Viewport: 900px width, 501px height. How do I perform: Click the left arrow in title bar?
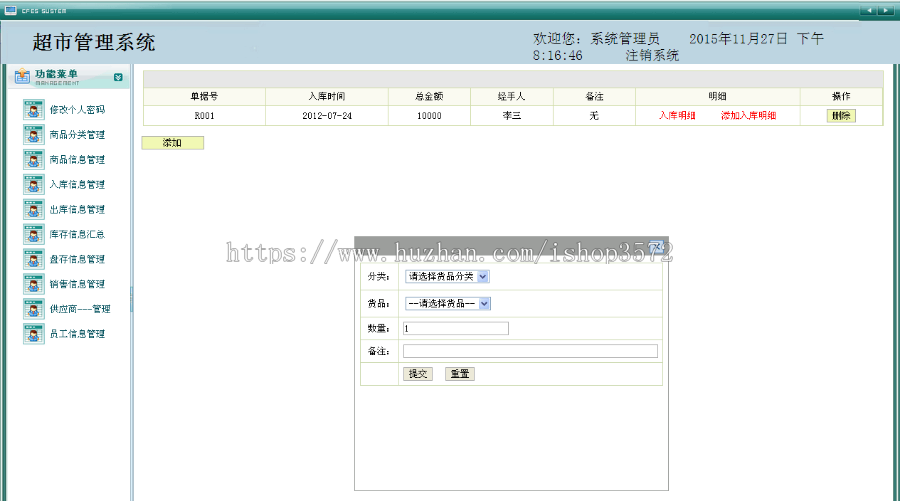868,10
